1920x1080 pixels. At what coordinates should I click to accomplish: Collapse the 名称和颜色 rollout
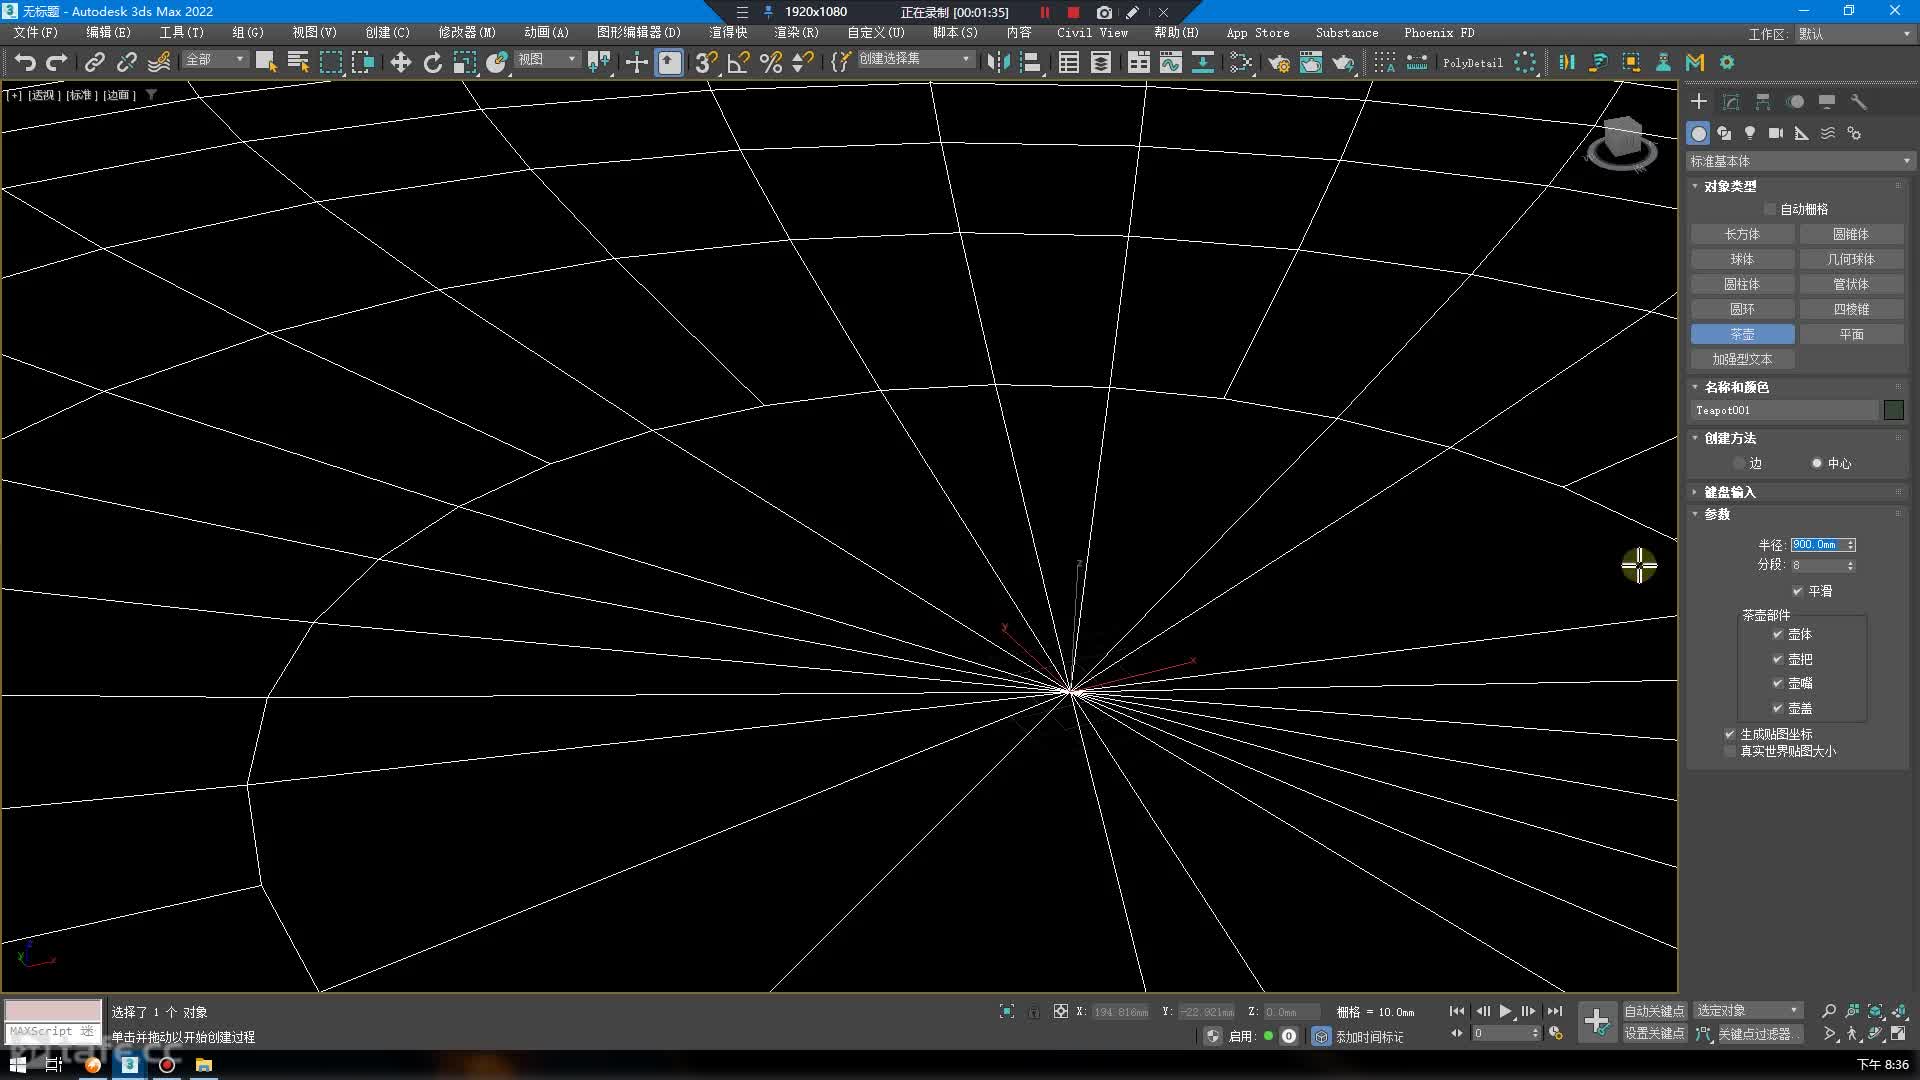coord(1736,387)
